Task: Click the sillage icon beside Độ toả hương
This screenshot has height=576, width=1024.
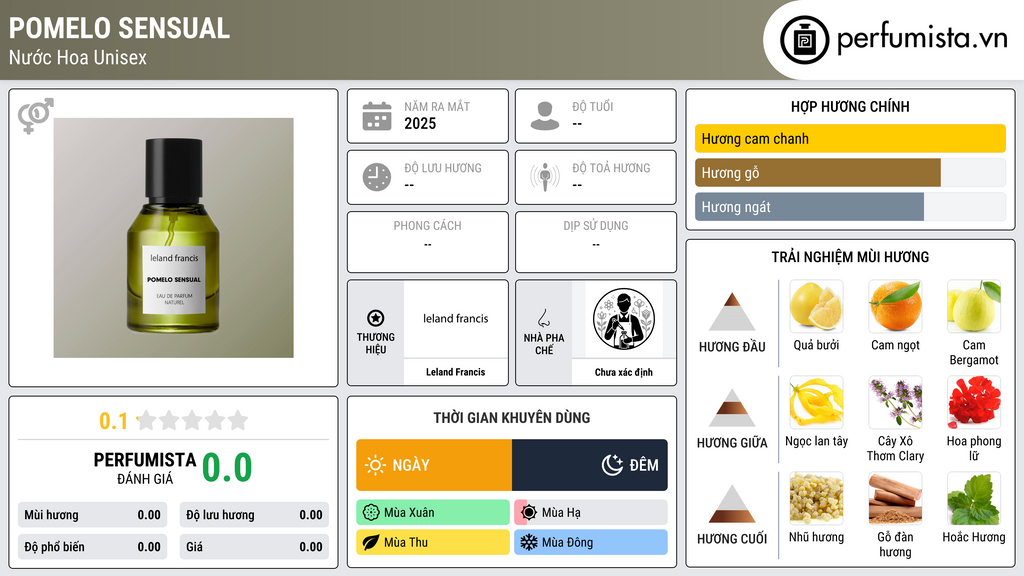Action: [x=545, y=178]
